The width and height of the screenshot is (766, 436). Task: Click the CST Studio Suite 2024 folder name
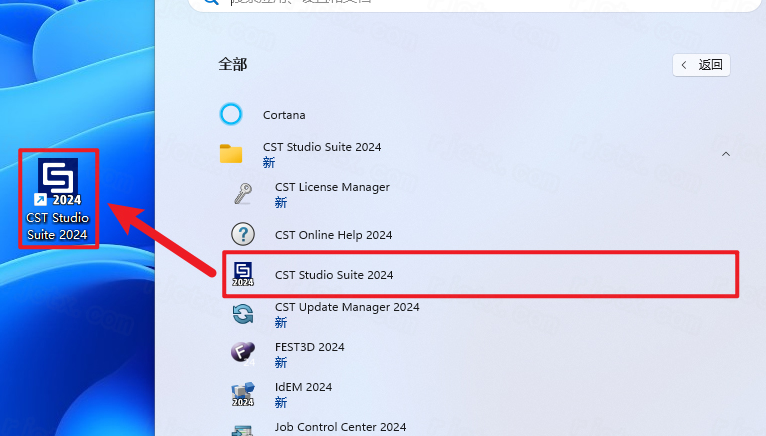click(322, 147)
